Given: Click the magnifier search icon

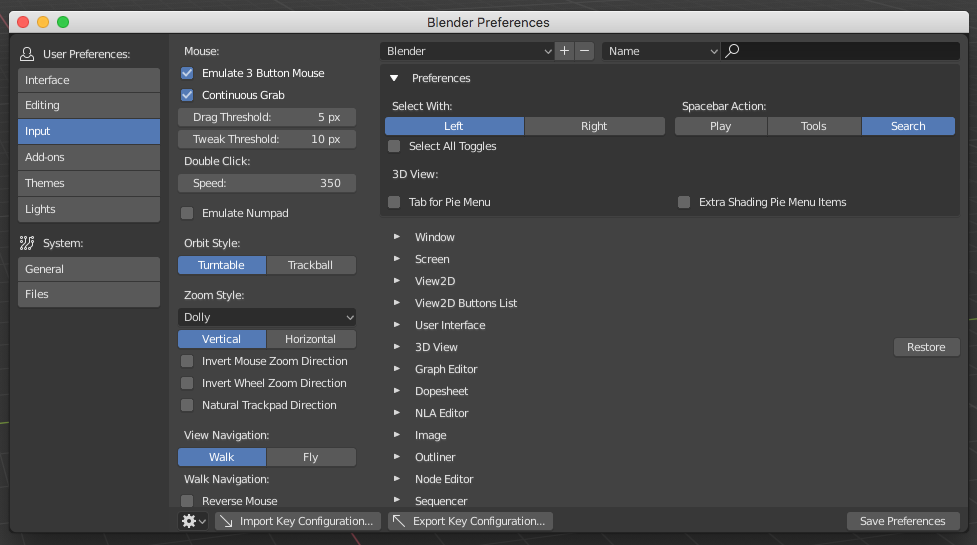Looking at the screenshot, I should pyautogui.click(x=733, y=50).
